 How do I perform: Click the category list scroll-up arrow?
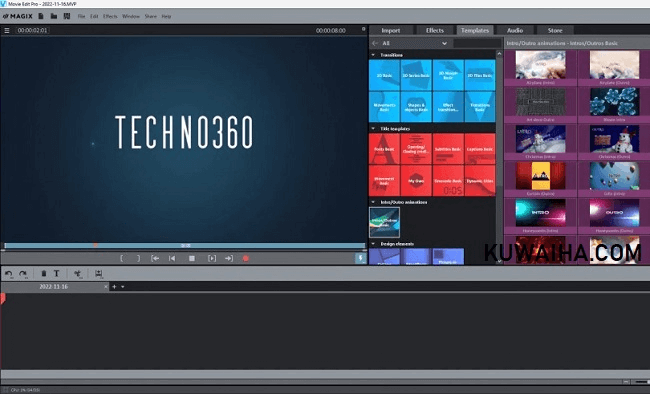(x=499, y=54)
